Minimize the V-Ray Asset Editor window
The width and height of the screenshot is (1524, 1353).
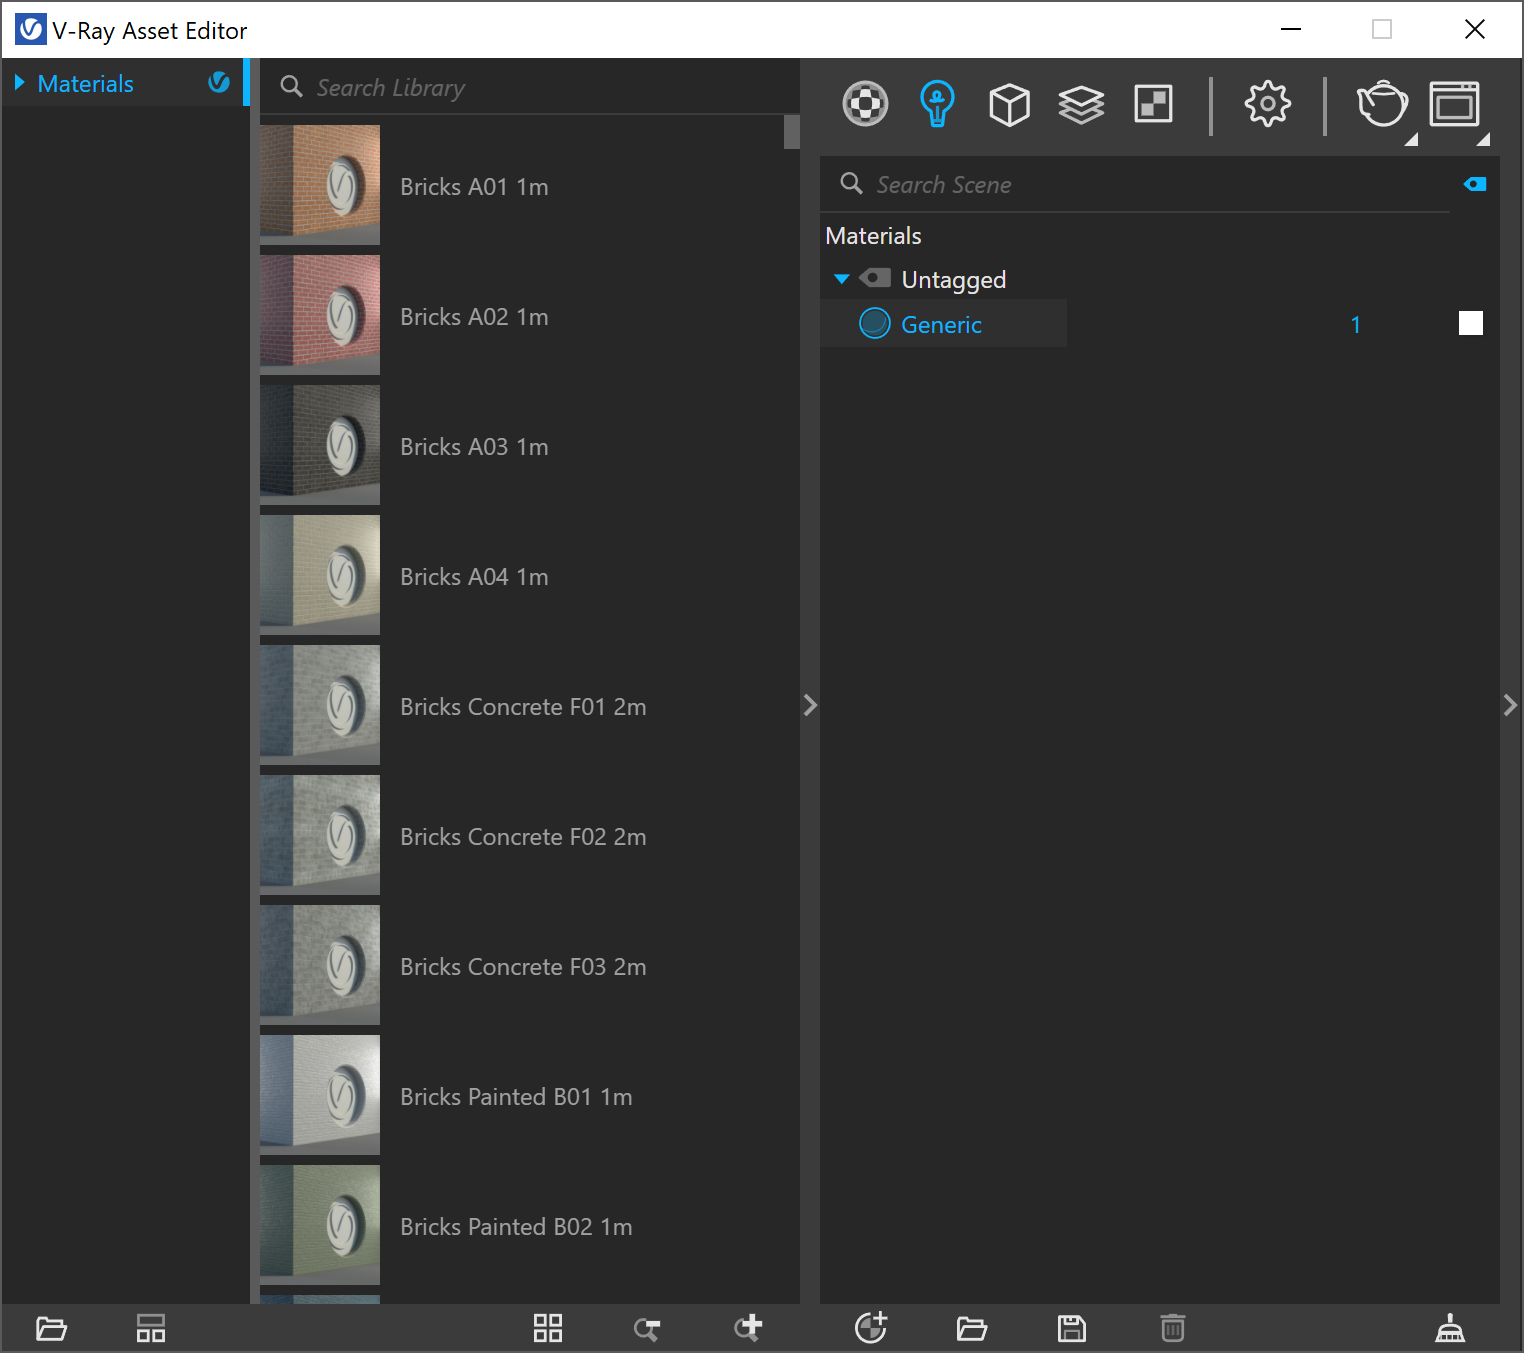click(x=1291, y=29)
